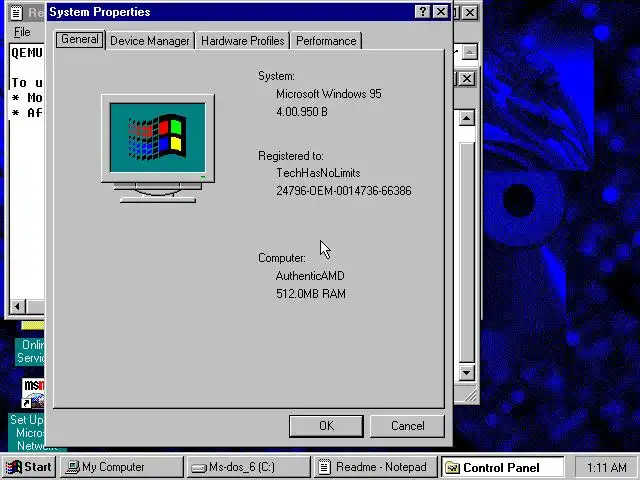Dismiss dialog with Cancel button

coord(407,426)
